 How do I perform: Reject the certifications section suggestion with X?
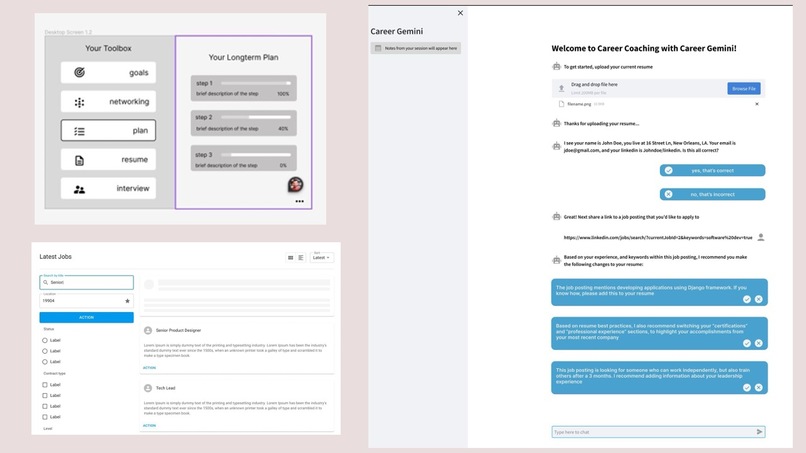pos(759,343)
